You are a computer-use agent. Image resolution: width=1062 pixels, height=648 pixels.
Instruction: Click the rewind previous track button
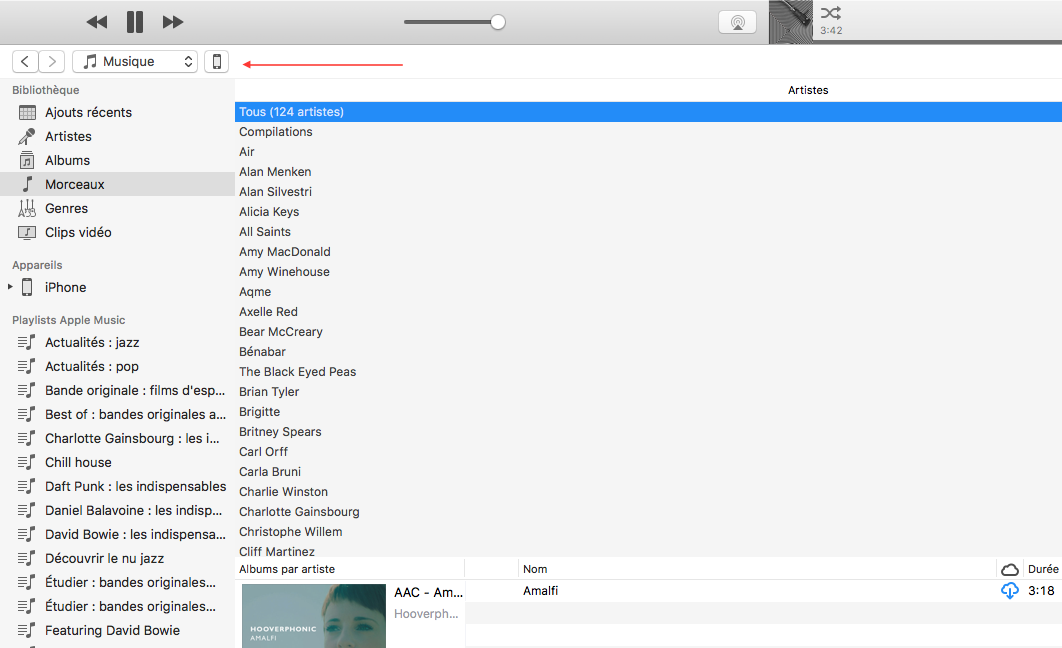pyautogui.click(x=97, y=22)
